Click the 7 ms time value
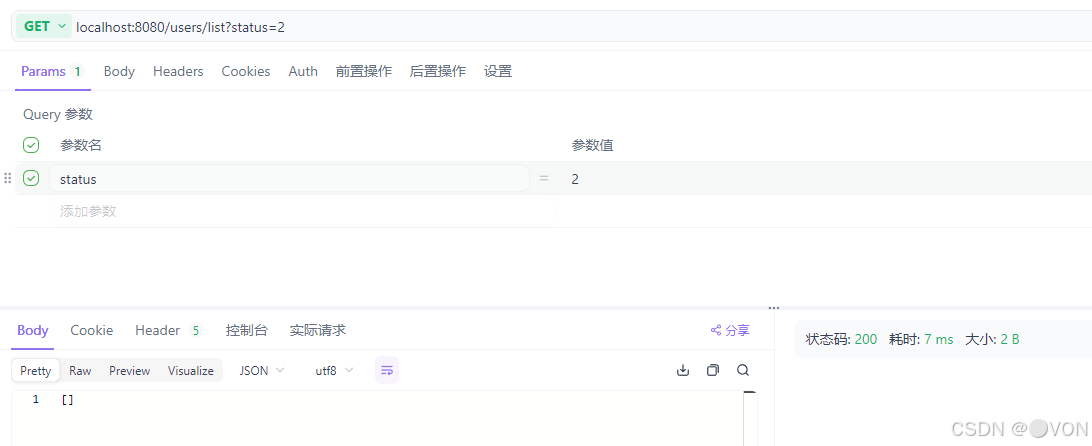This screenshot has height=446, width=1092. (939, 339)
